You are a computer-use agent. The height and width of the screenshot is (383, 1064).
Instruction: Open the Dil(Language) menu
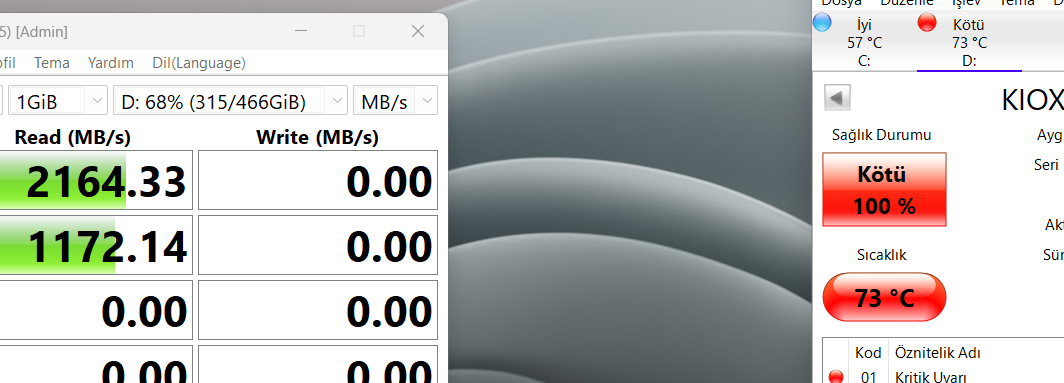point(199,63)
